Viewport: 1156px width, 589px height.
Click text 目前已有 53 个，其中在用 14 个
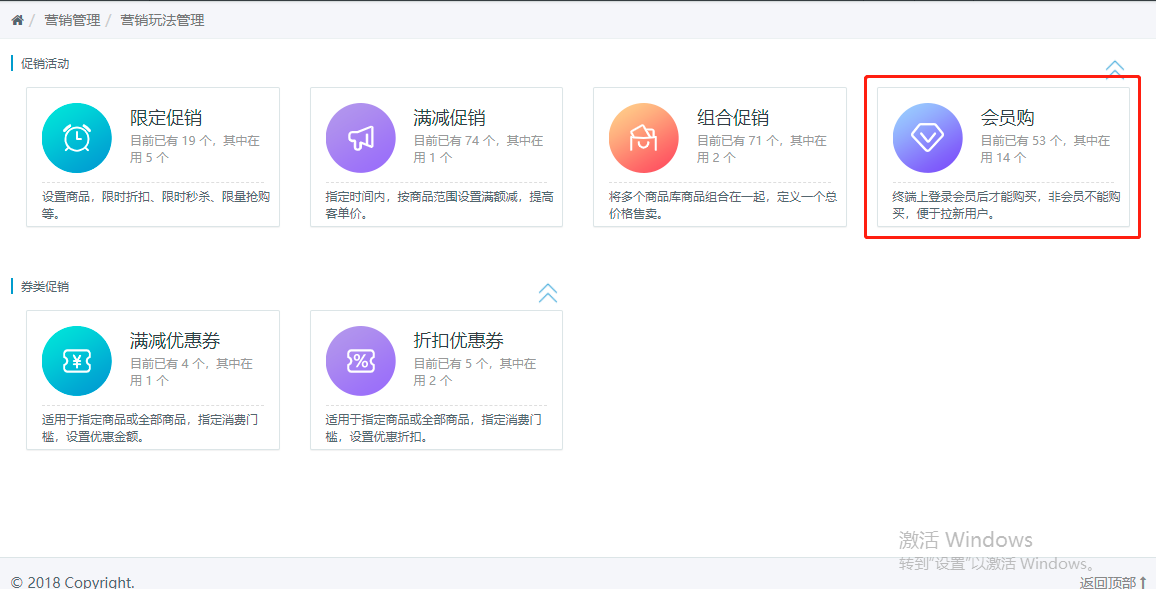[x=1045, y=149]
